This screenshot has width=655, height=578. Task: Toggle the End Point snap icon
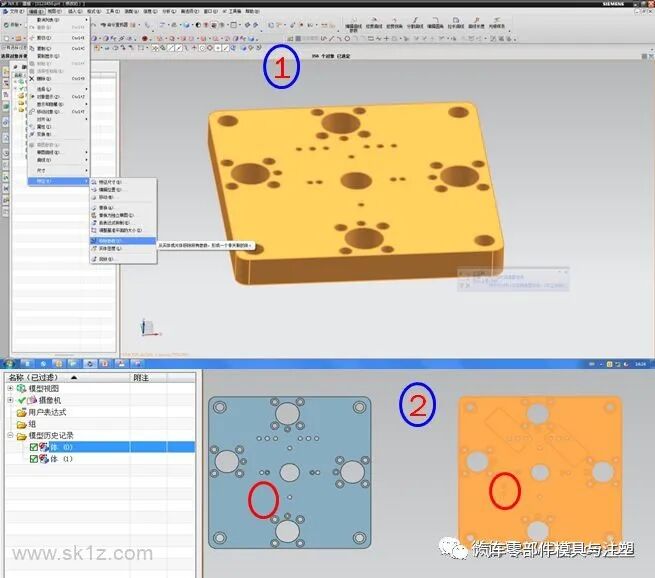click(171, 48)
